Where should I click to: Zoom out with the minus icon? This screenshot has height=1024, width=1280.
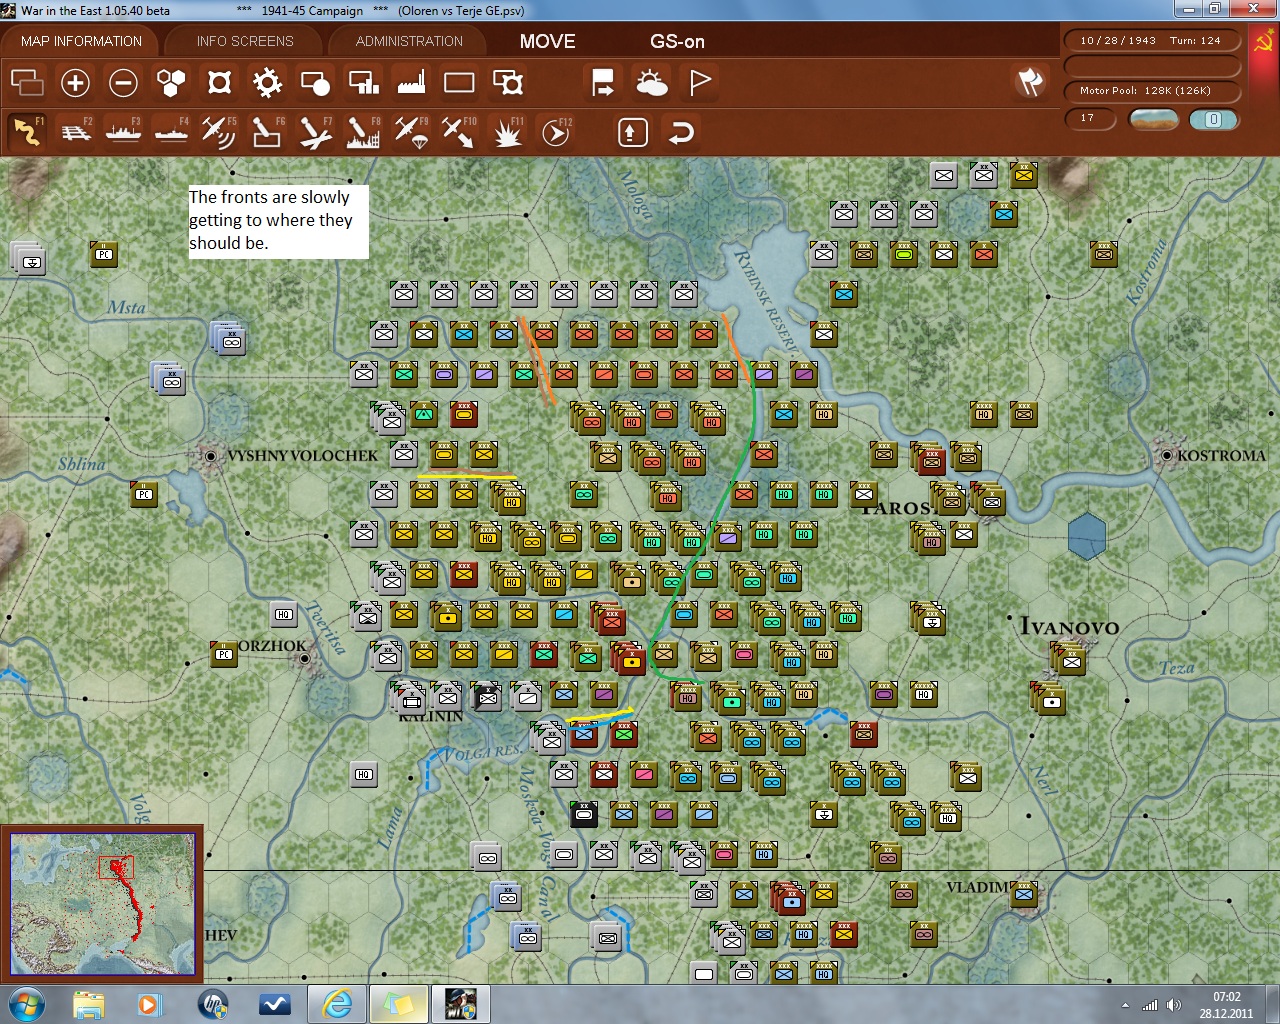(123, 82)
